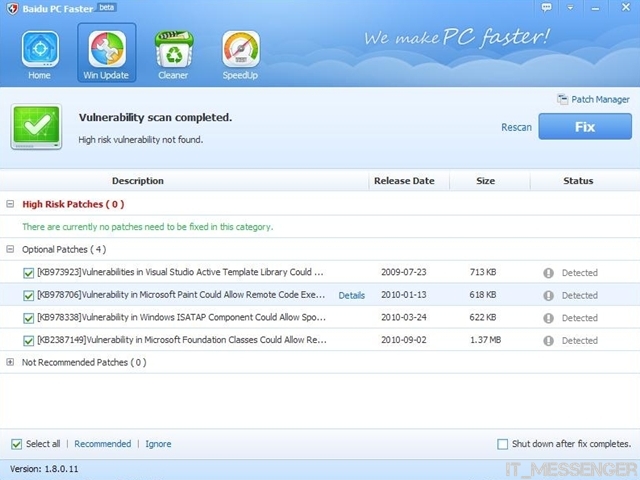Screen dimensions: 640x480
Task: Click the High Risk Patches ( 0 ) label
Action: coord(73,204)
